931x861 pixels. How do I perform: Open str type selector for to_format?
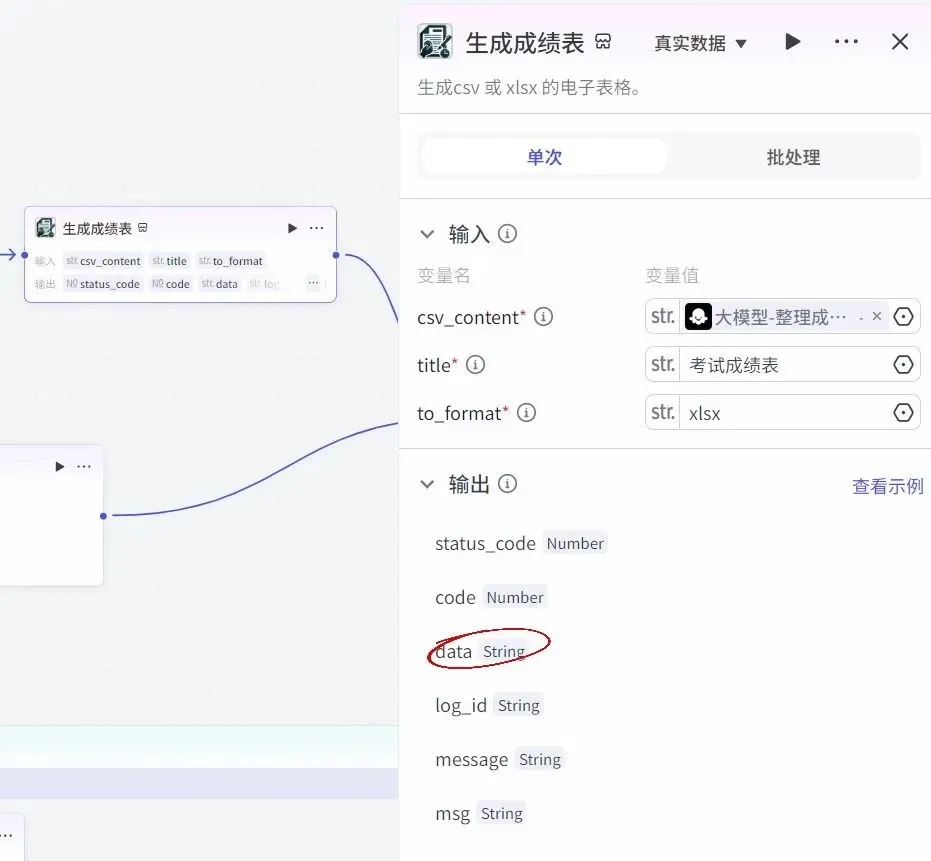tap(663, 412)
